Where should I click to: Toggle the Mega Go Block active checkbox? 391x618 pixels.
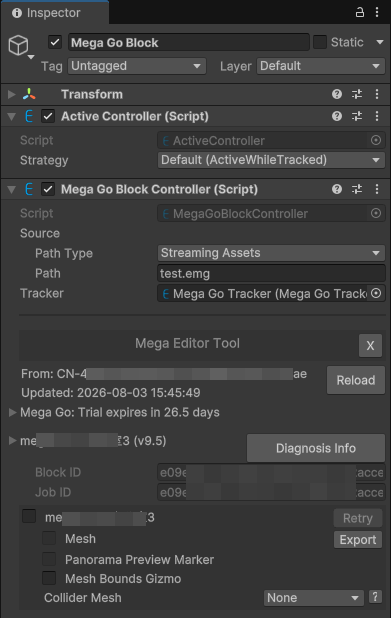point(55,42)
